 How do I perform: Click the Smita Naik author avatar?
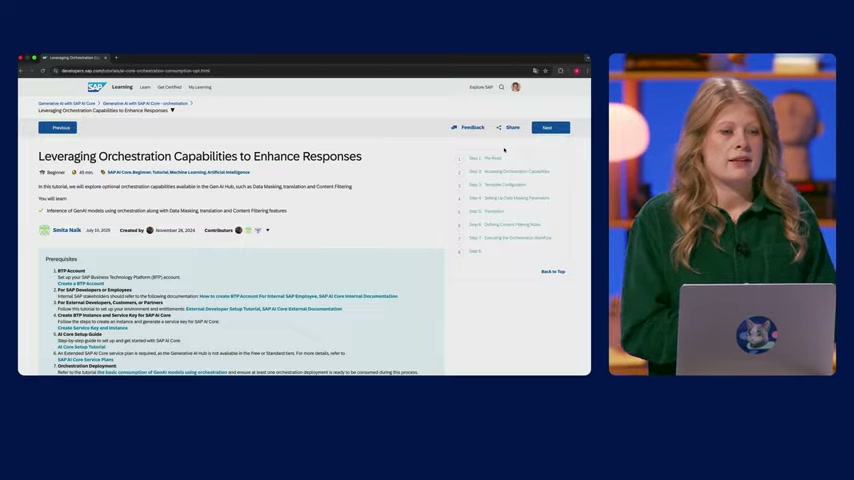click(44, 230)
